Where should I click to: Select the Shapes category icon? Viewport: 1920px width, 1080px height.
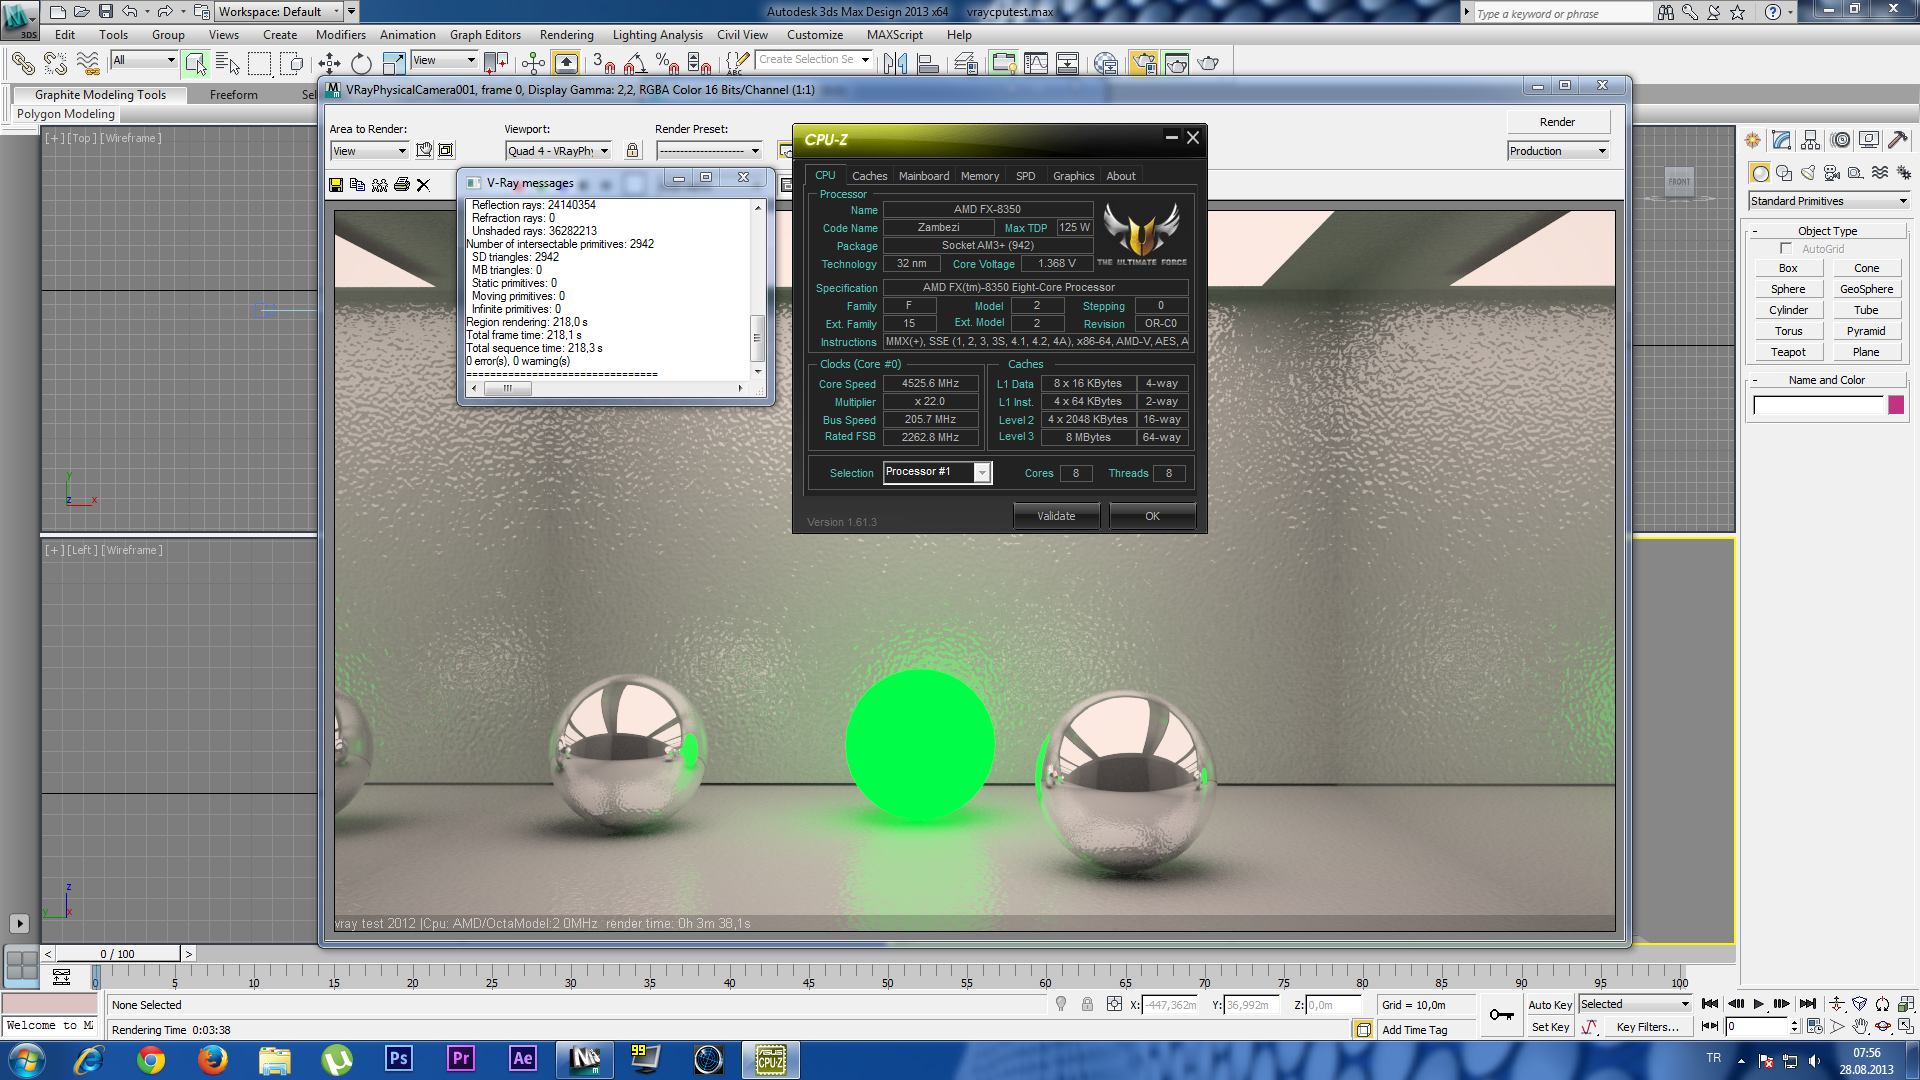pyautogui.click(x=1784, y=173)
